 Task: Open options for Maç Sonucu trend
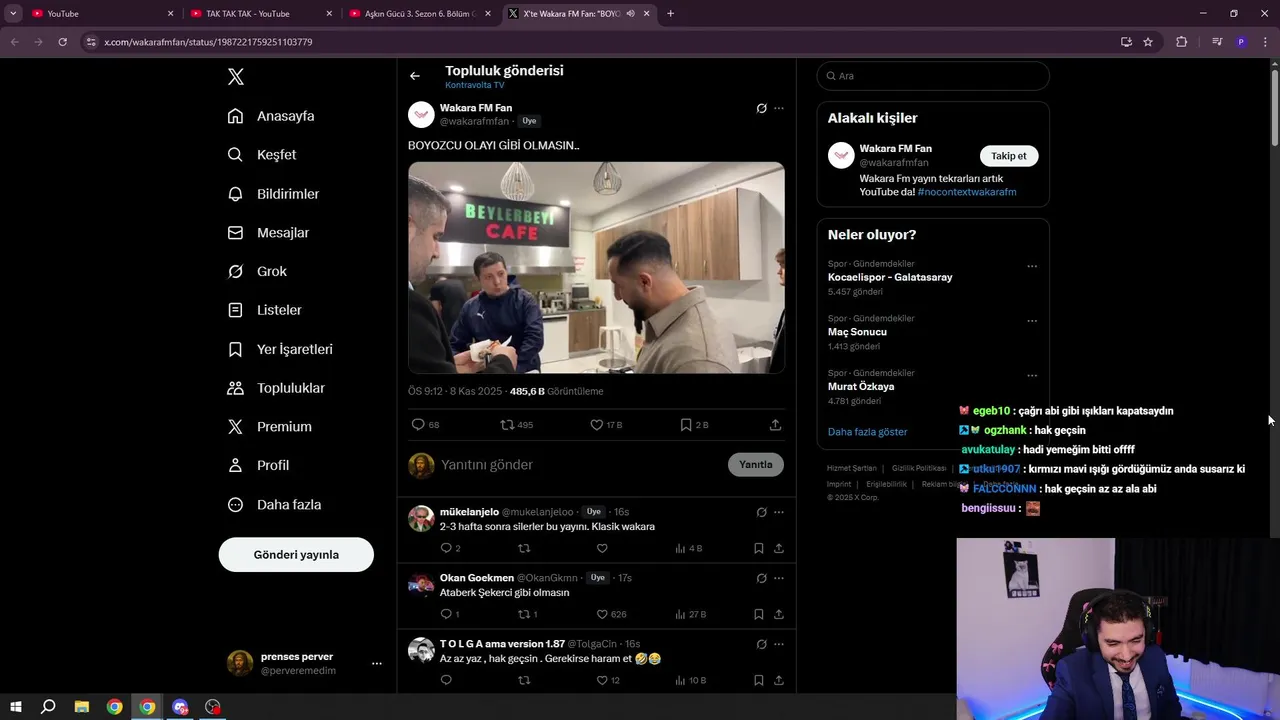click(x=1032, y=321)
